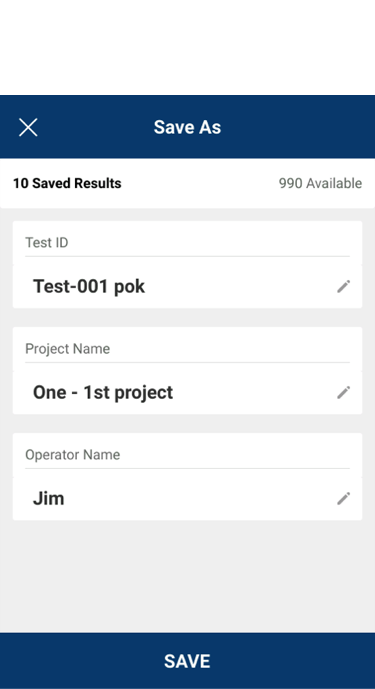Tap the pencil icon beside One - 1st project
The image size is (375, 689).
point(343,392)
